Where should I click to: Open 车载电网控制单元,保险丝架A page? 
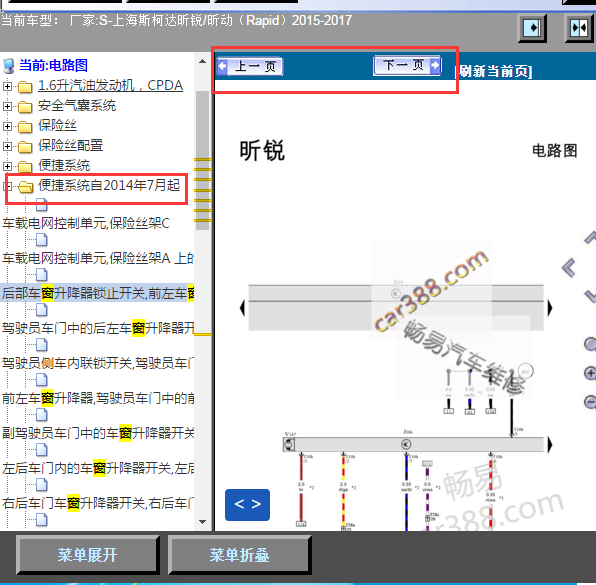click(98, 258)
